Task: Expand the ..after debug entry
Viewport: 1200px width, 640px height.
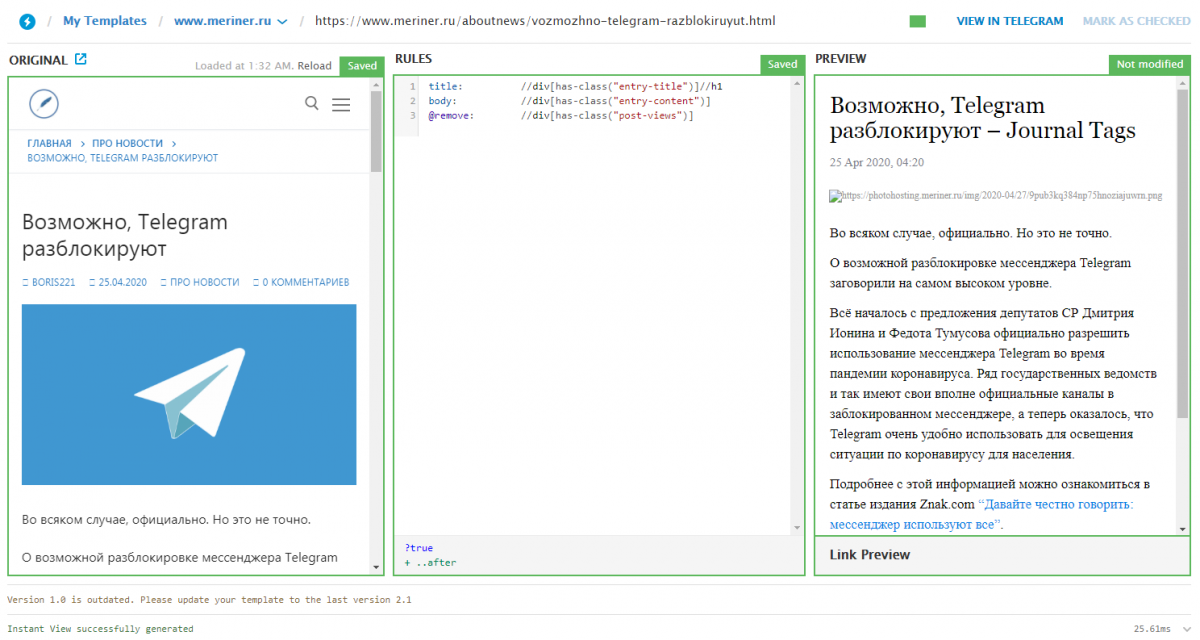Action: [430, 563]
